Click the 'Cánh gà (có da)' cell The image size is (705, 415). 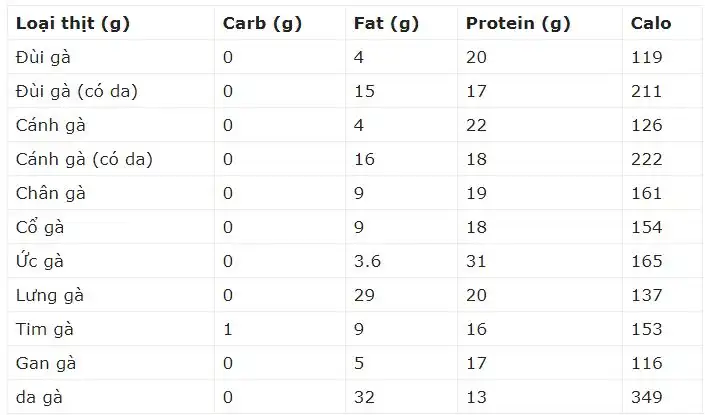(84, 159)
